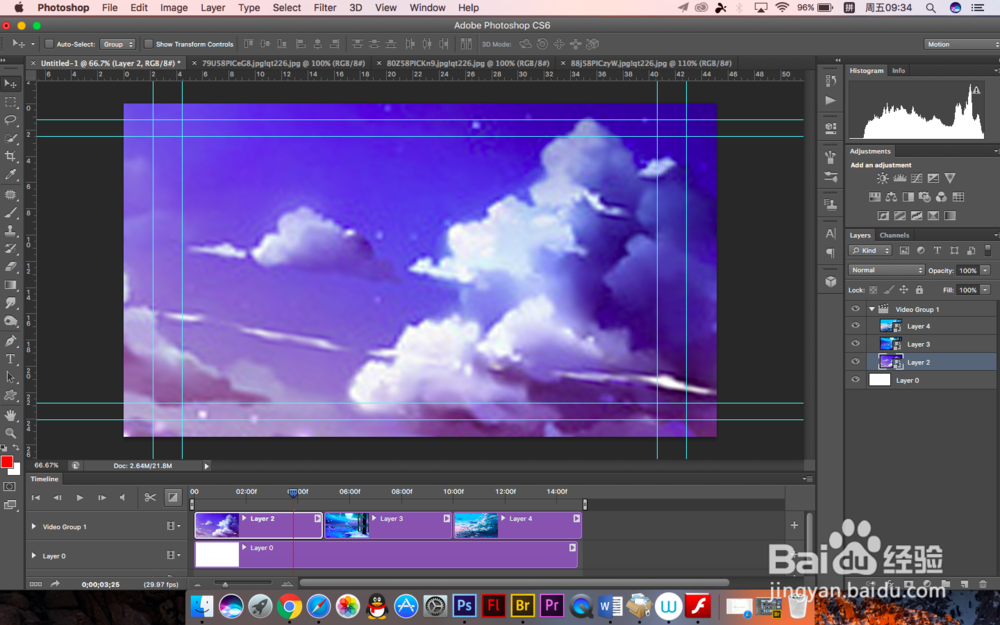This screenshot has width=1000, height=625.
Task: Toggle visibility of Layer 4
Action: [855, 326]
